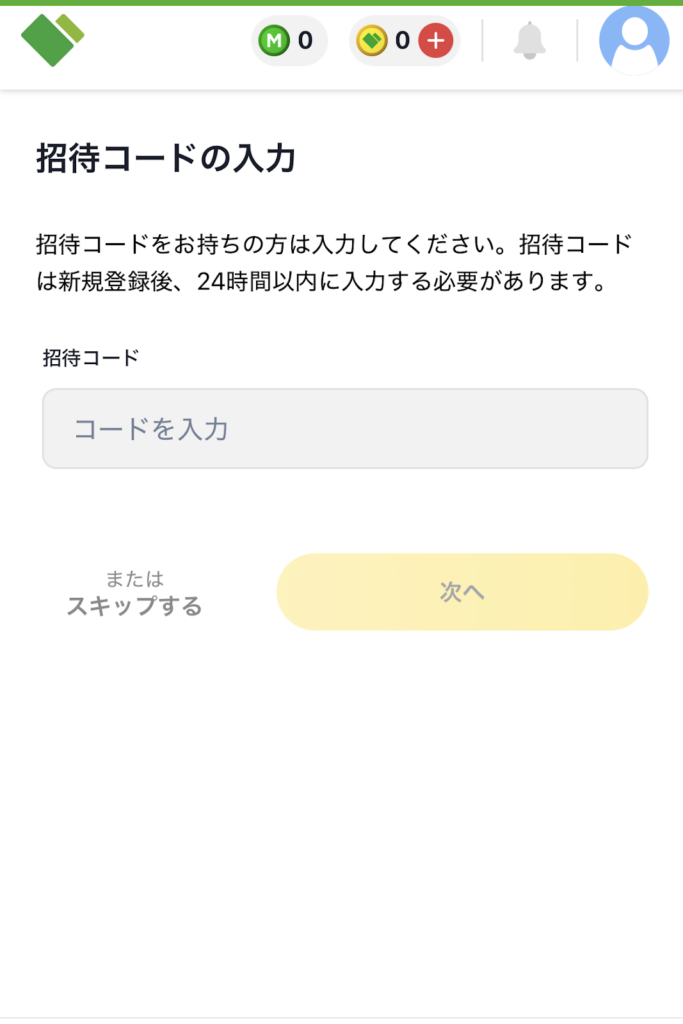Click the 招待コード field label
The height and width of the screenshot is (1024, 683).
pos(91,358)
